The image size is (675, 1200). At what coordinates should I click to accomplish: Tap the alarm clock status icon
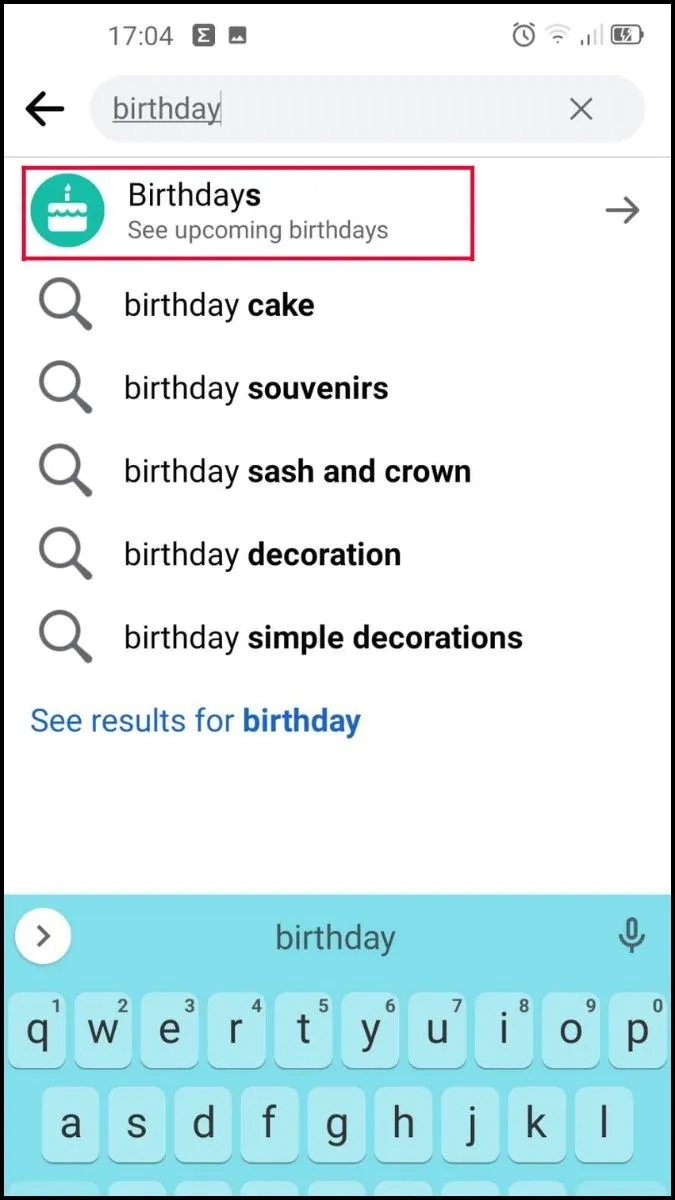point(523,36)
